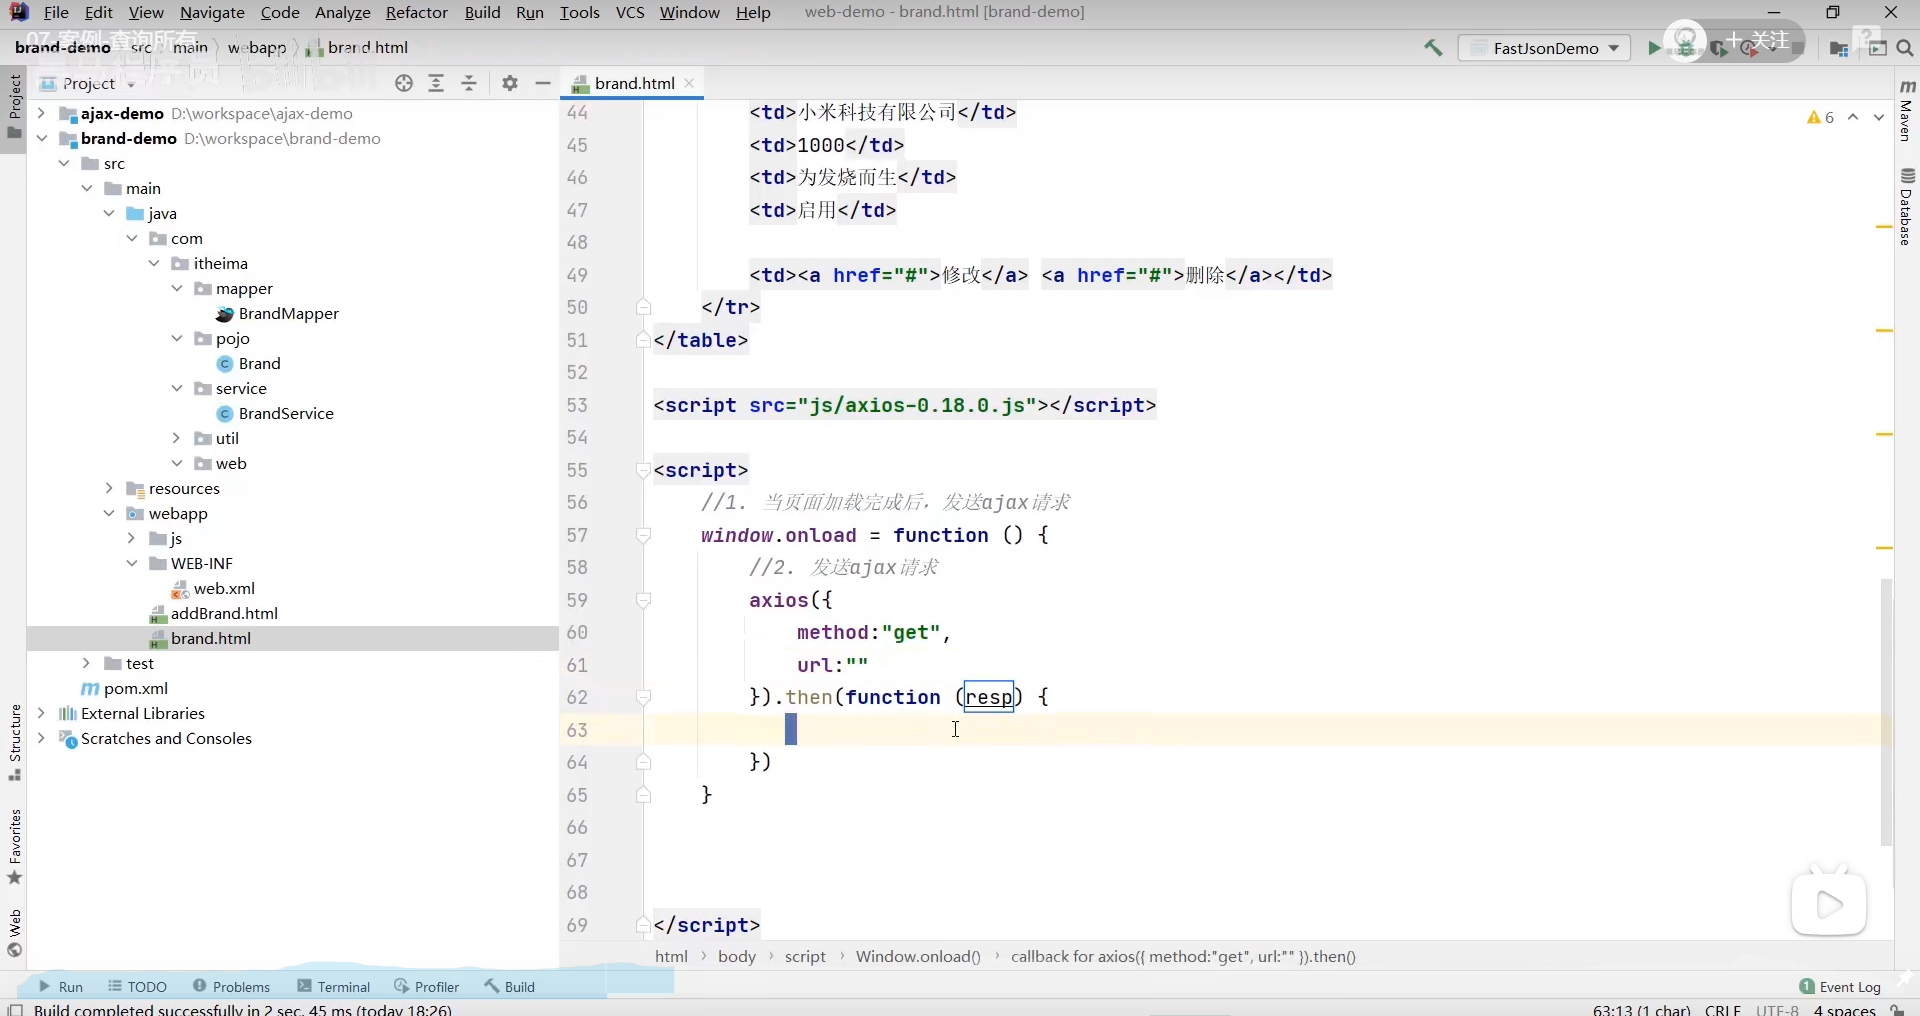
Task: Click the Expand All icon in Project panel
Action: tap(436, 84)
